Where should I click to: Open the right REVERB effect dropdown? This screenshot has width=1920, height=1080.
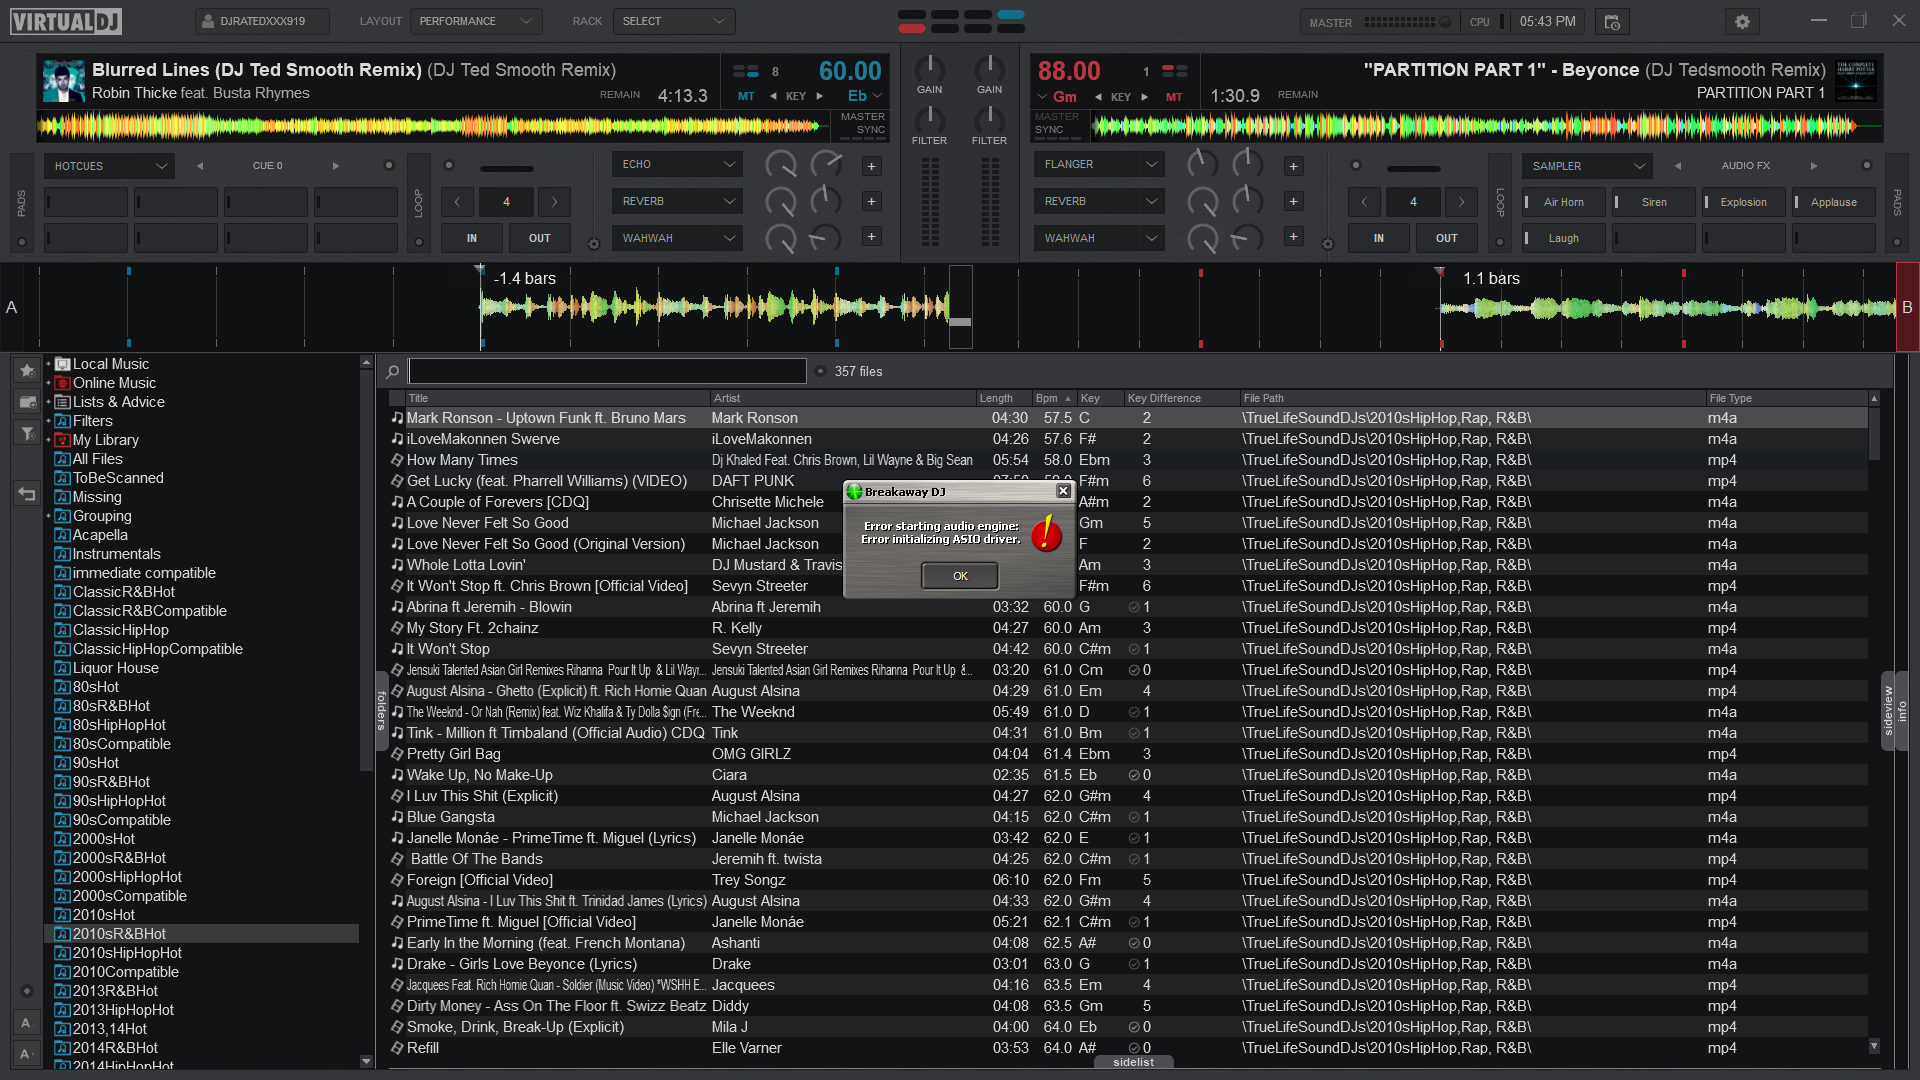[1099, 201]
